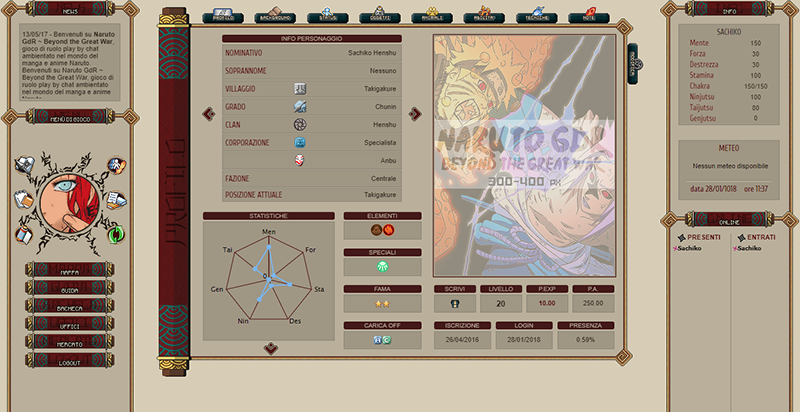Click the Naruto GdR character avatar image
The image size is (800, 412).
[x=524, y=156]
